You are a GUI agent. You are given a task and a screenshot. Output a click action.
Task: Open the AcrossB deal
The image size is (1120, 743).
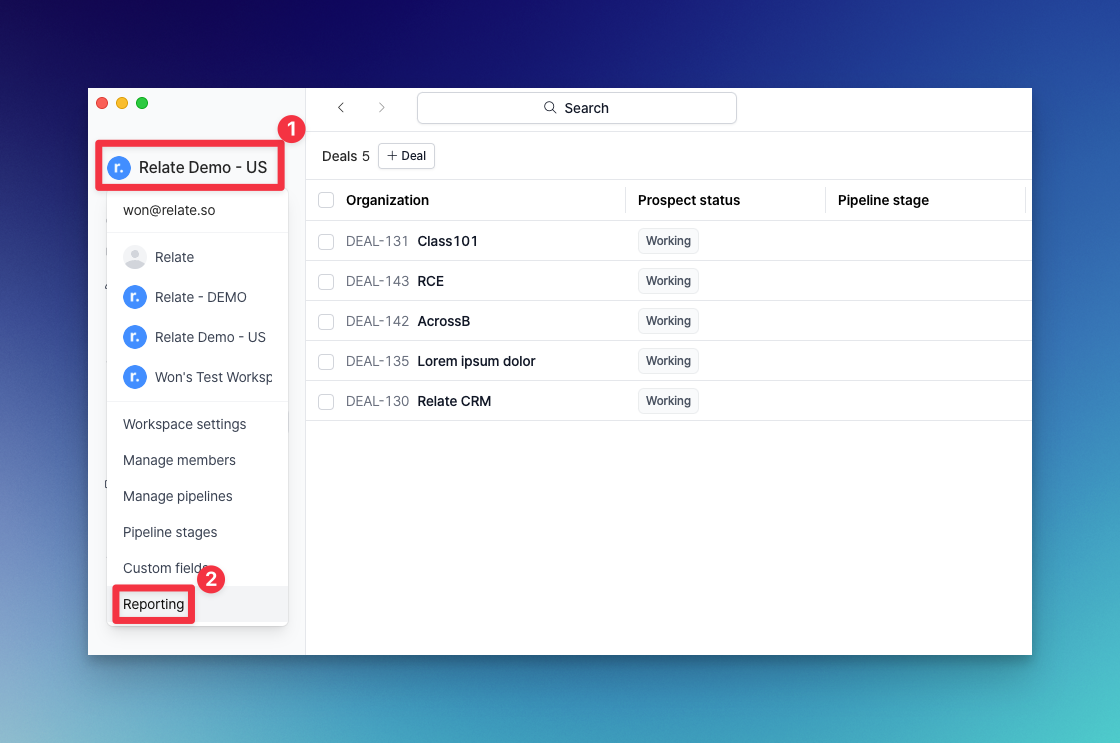[x=444, y=321]
